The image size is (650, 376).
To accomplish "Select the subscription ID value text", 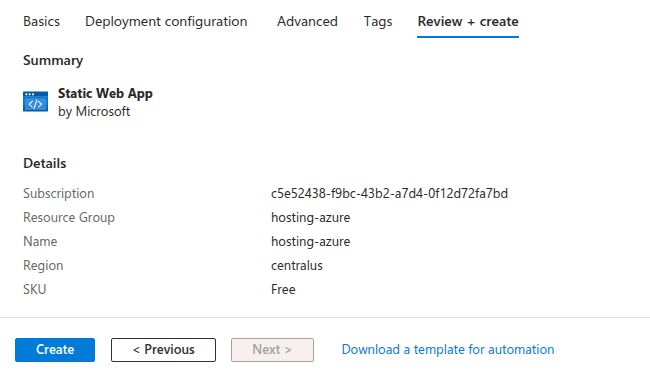I will [389, 194].
